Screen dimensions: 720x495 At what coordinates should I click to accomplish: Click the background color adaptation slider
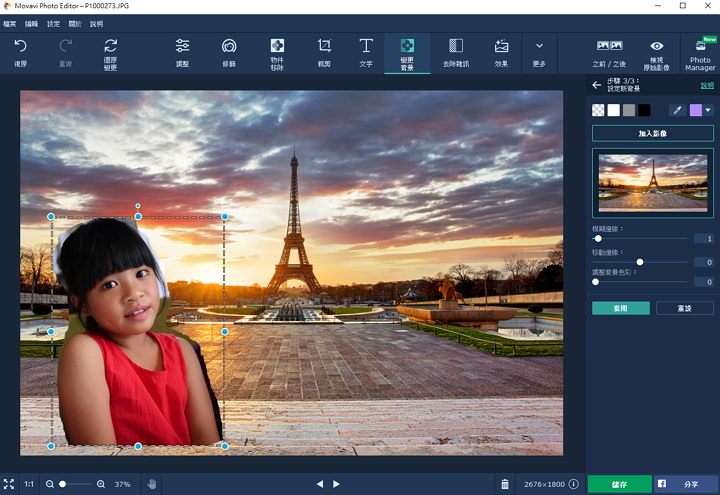(640, 282)
